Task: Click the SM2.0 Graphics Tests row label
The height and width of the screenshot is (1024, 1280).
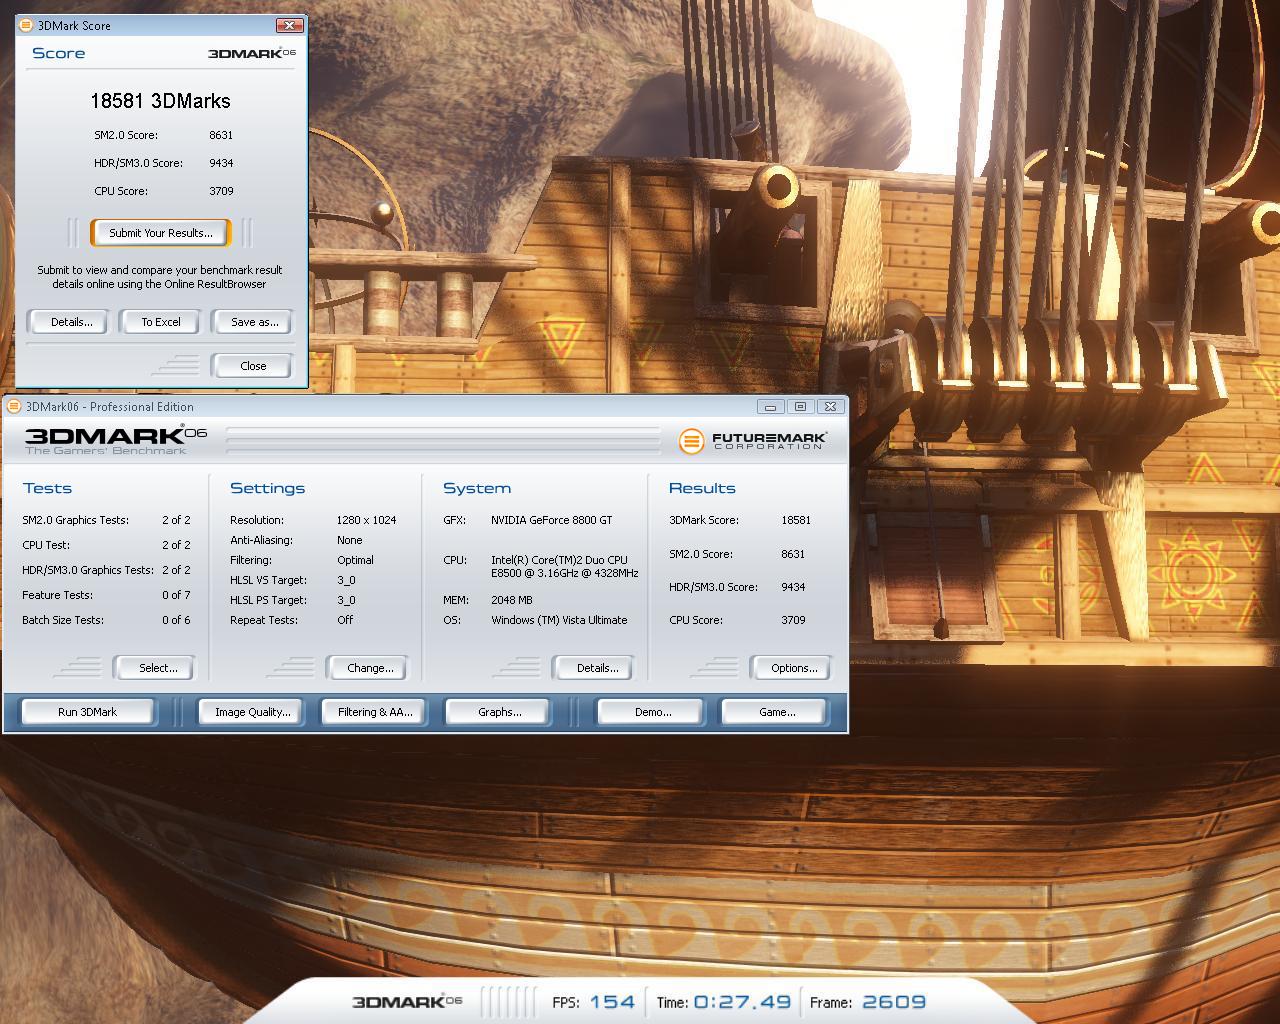Action: tap(75, 520)
